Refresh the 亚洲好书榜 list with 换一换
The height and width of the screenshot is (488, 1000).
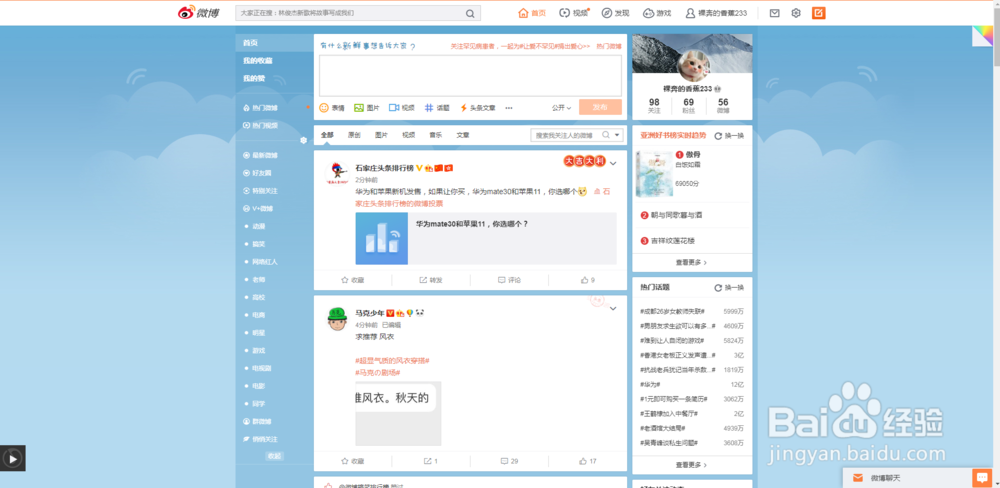click(729, 136)
